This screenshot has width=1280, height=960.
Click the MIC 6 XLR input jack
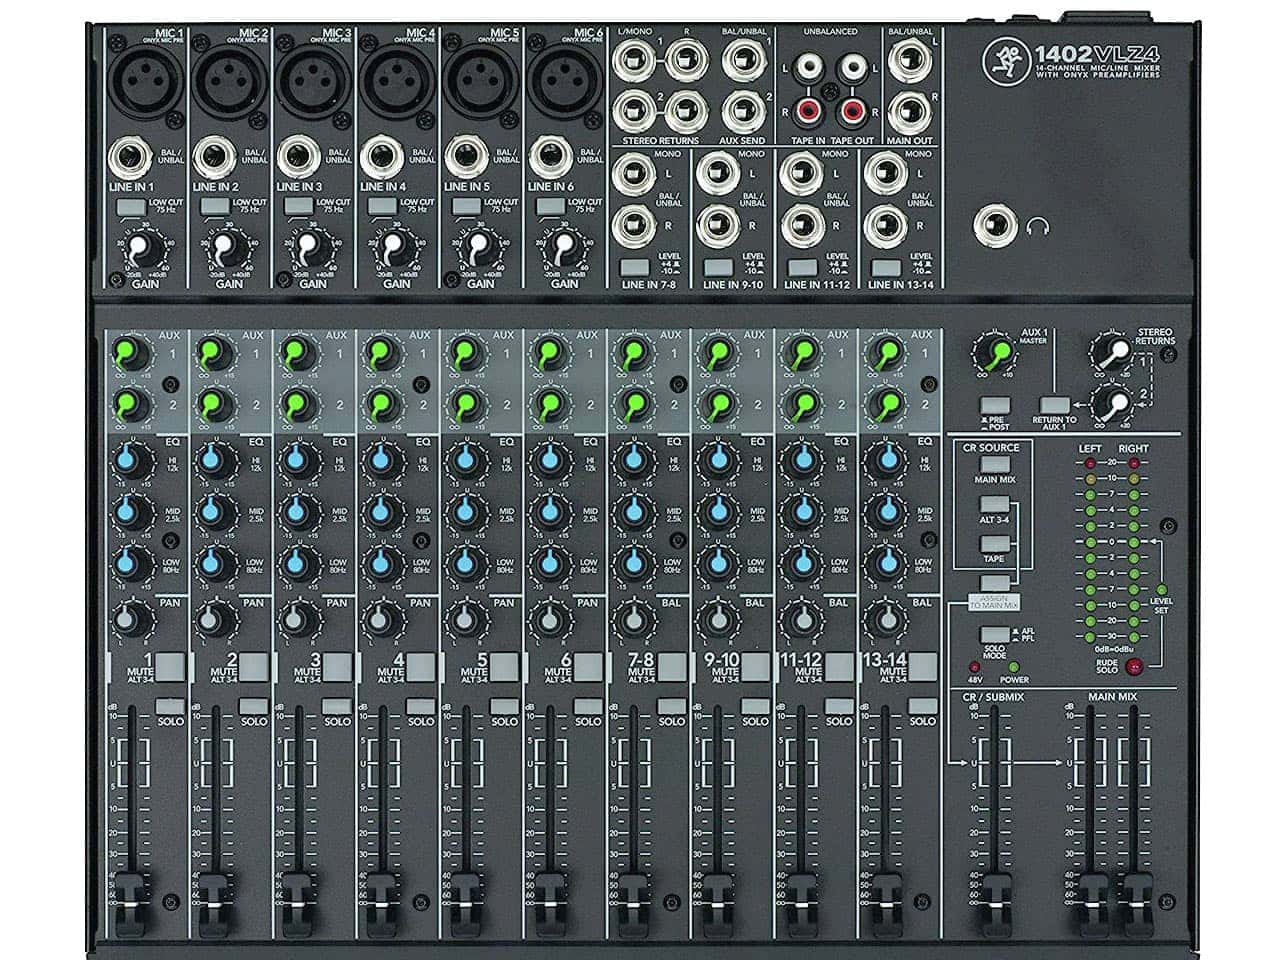pos(565,84)
